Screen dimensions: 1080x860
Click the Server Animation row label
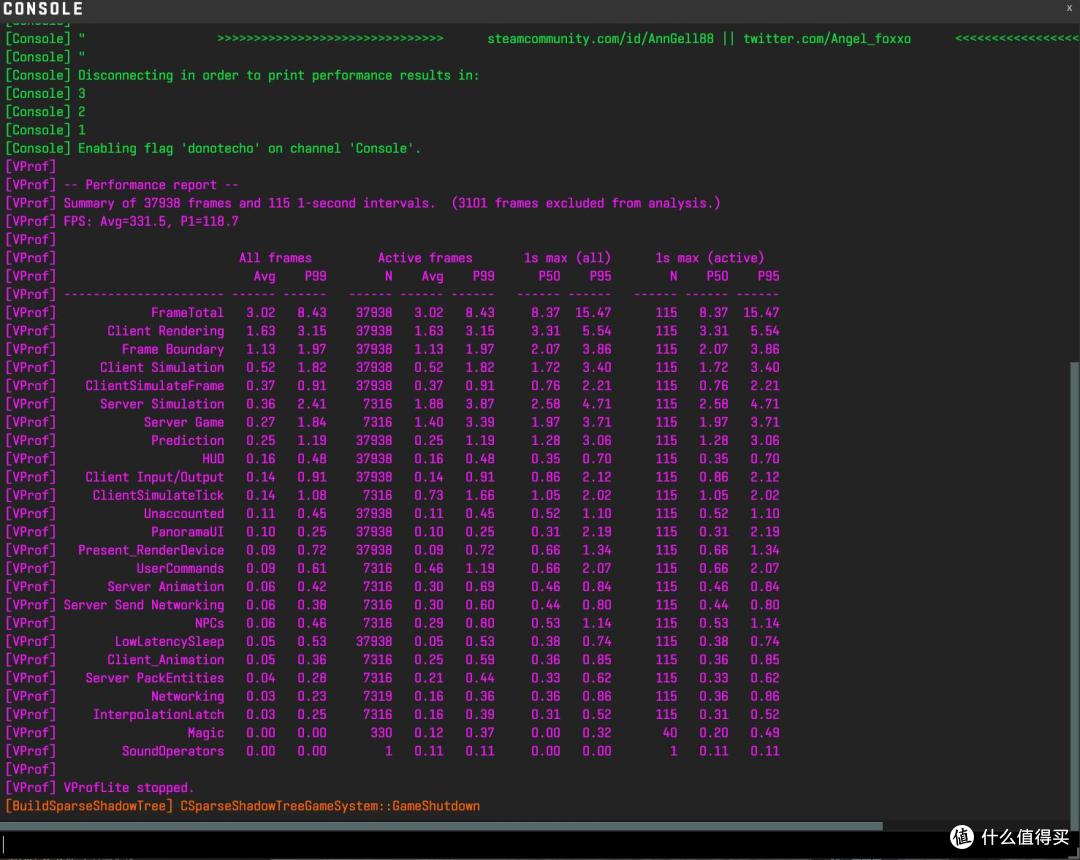pos(165,587)
